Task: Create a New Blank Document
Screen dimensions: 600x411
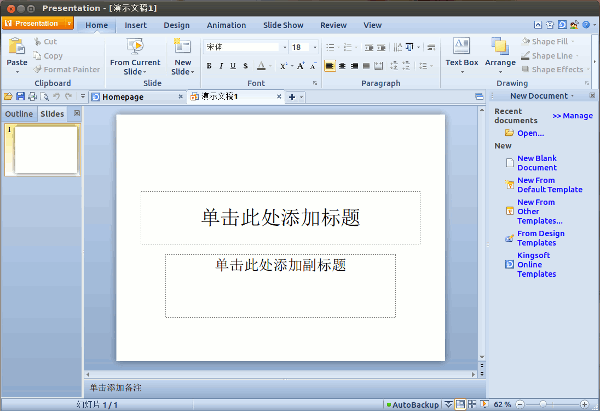Action: click(537, 163)
